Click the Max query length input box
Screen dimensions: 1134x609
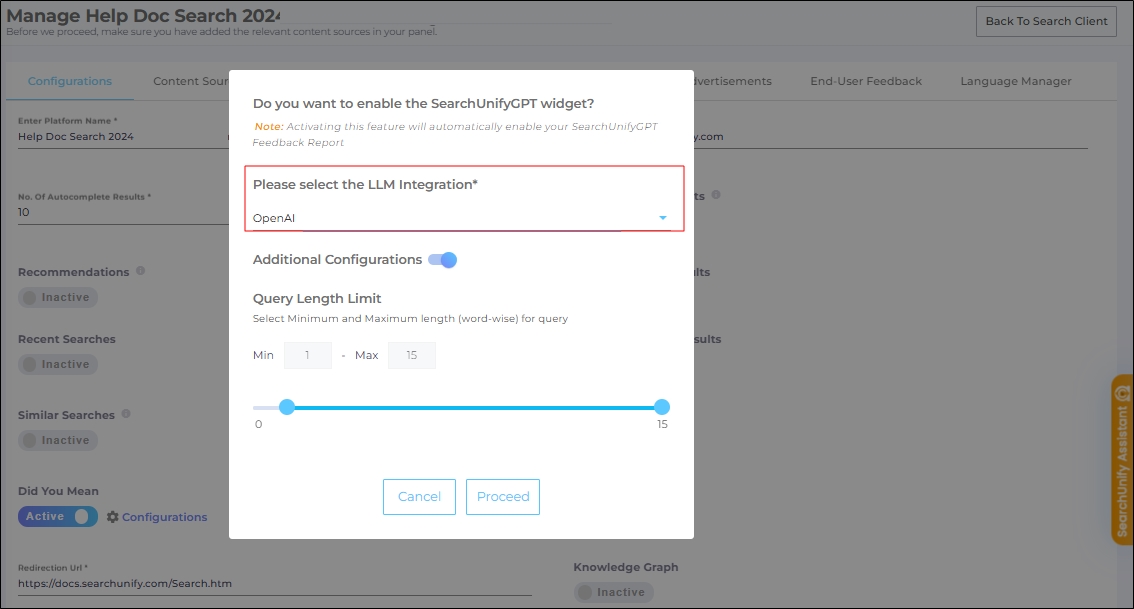(411, 356)
